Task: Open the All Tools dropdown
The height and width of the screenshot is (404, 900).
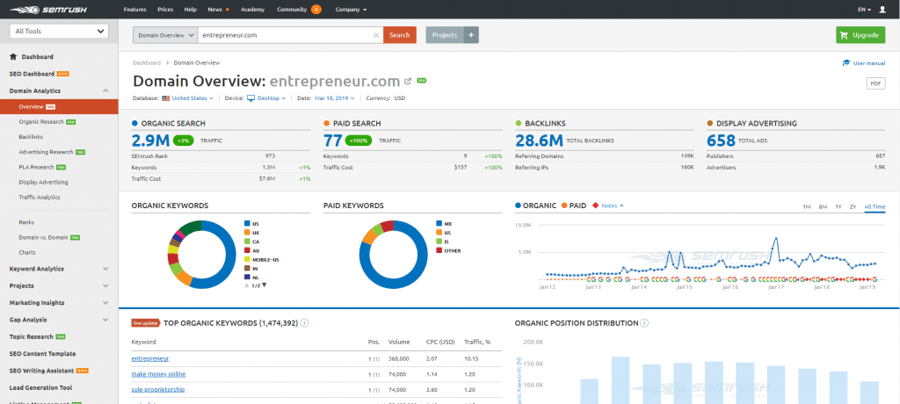Action: tap(59, 32)
